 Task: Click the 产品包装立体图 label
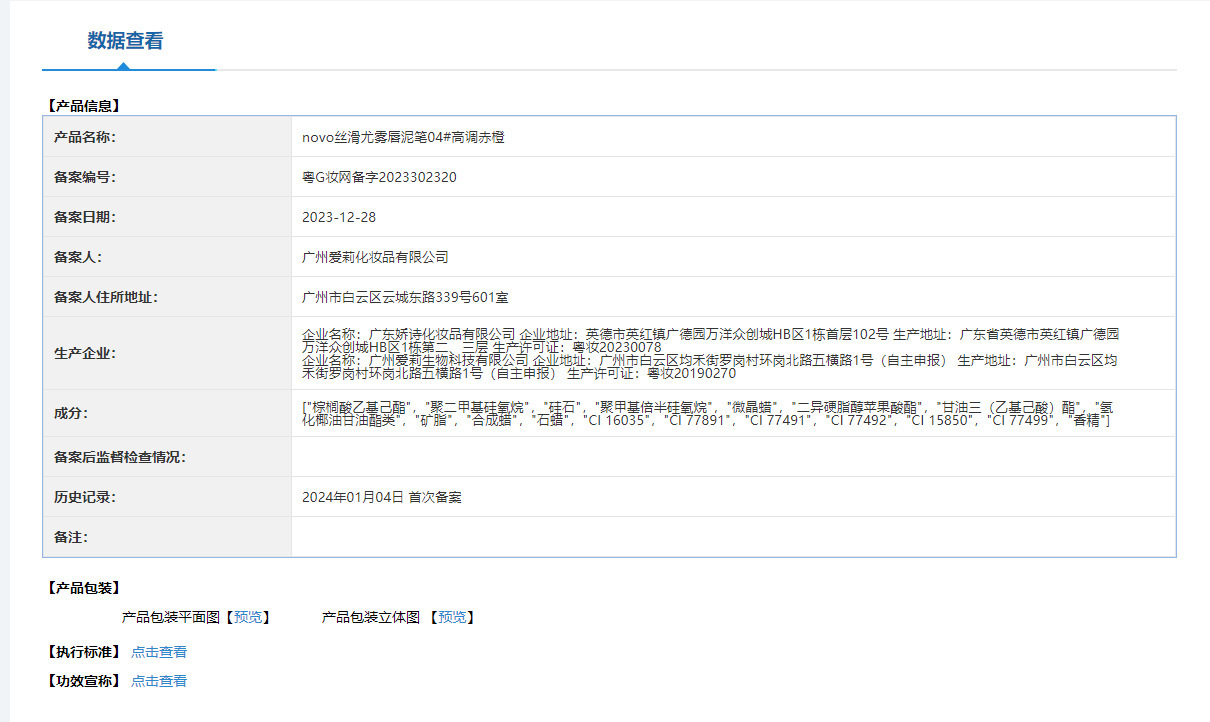click(x=370, y=618)
